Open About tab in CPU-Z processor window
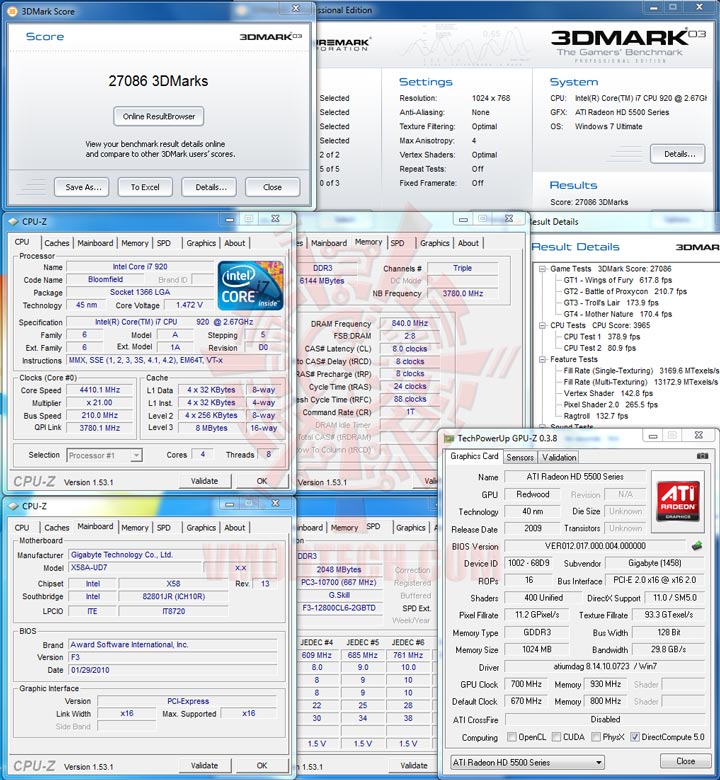Screen dimensions: 720x780 [234, 243]
